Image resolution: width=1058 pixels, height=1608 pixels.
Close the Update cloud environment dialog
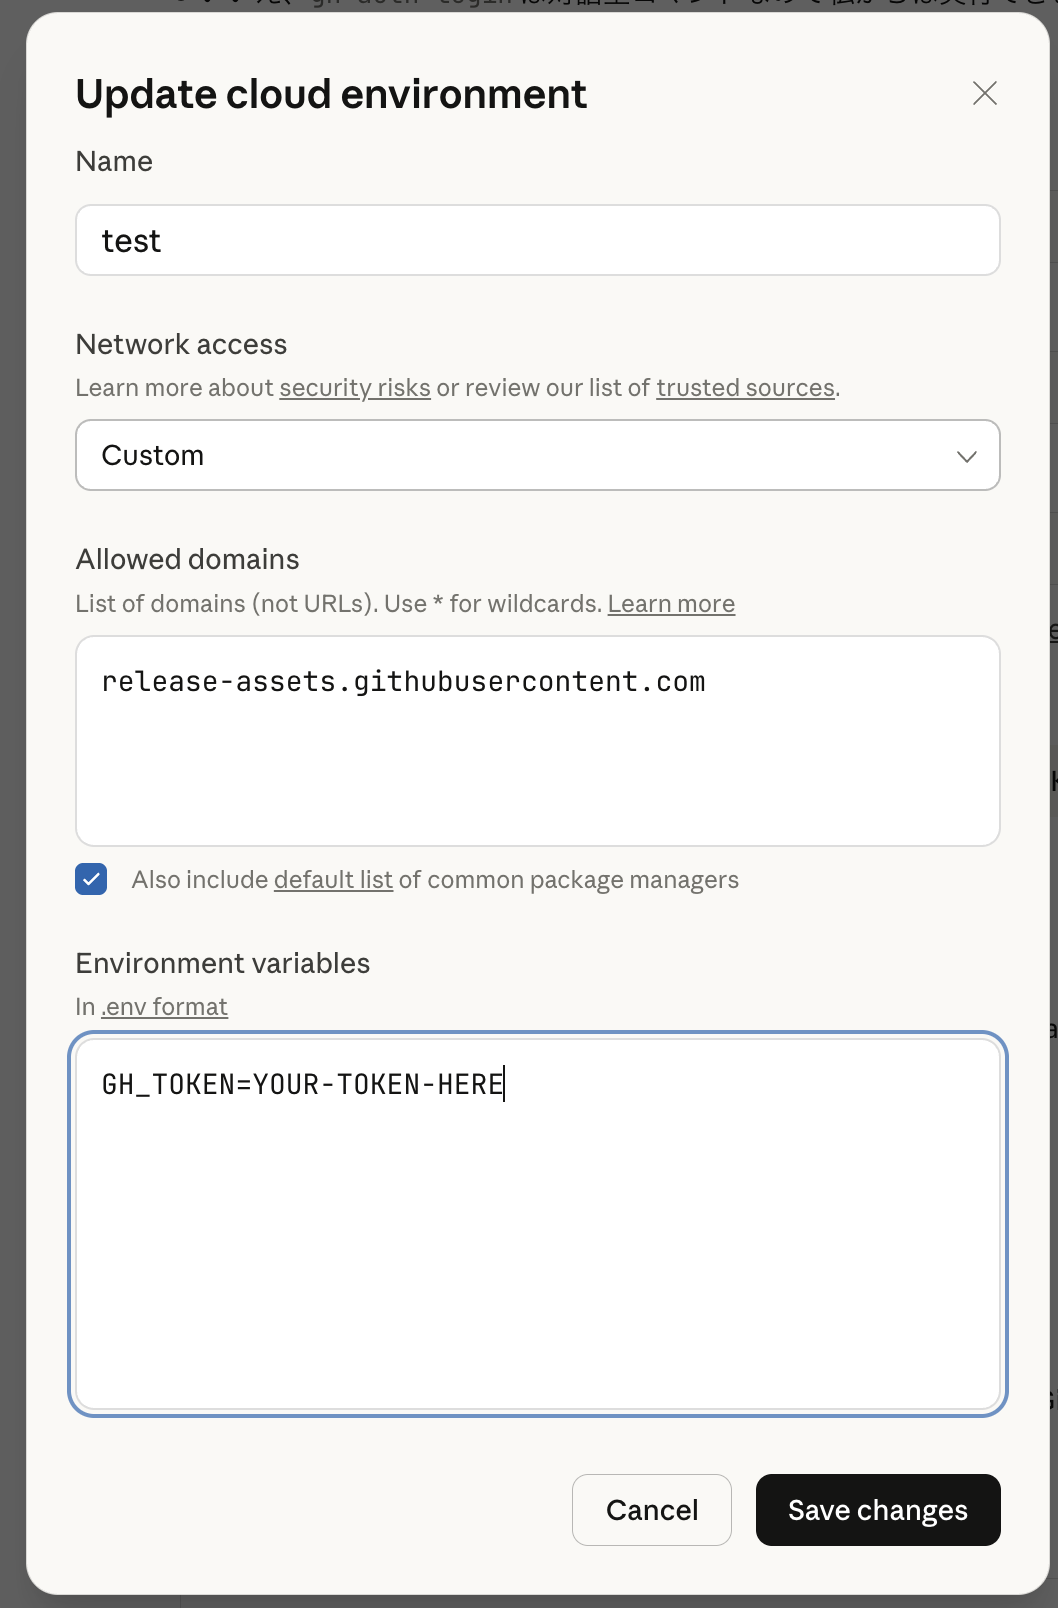[x=985, y=93]
